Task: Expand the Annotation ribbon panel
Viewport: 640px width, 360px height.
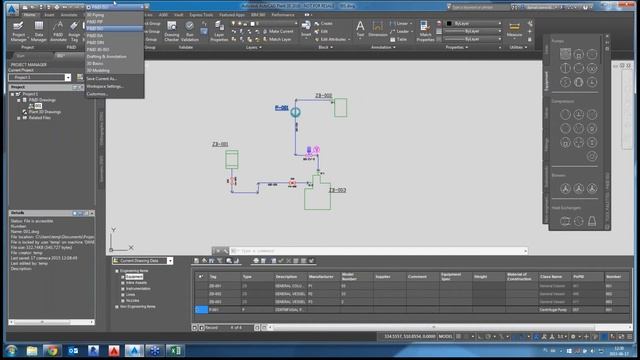Action: [x=383, y=47]
